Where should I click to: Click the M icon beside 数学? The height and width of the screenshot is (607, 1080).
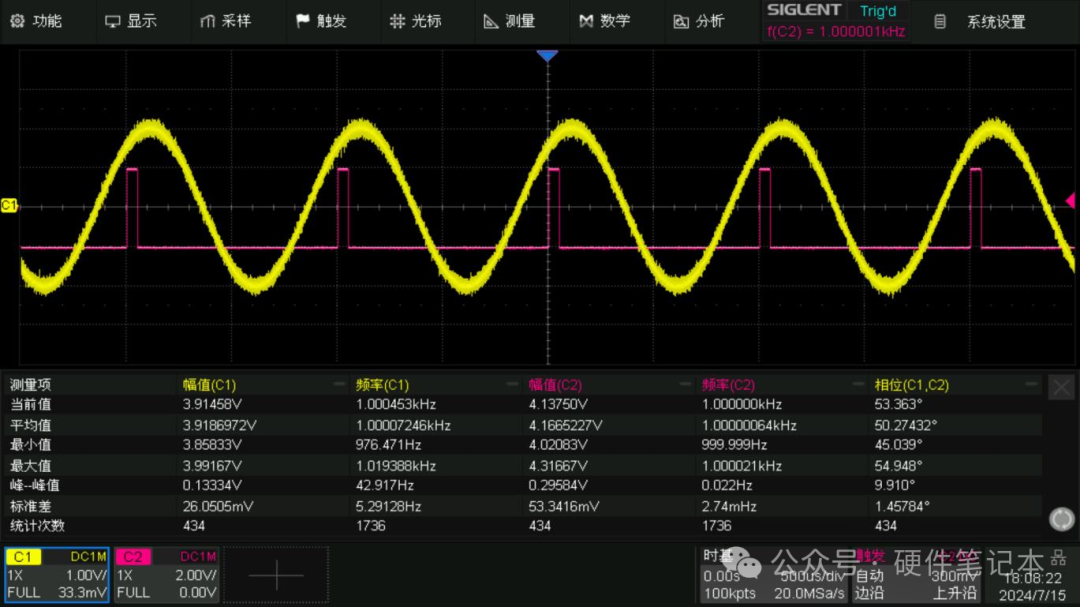[586, 21]
